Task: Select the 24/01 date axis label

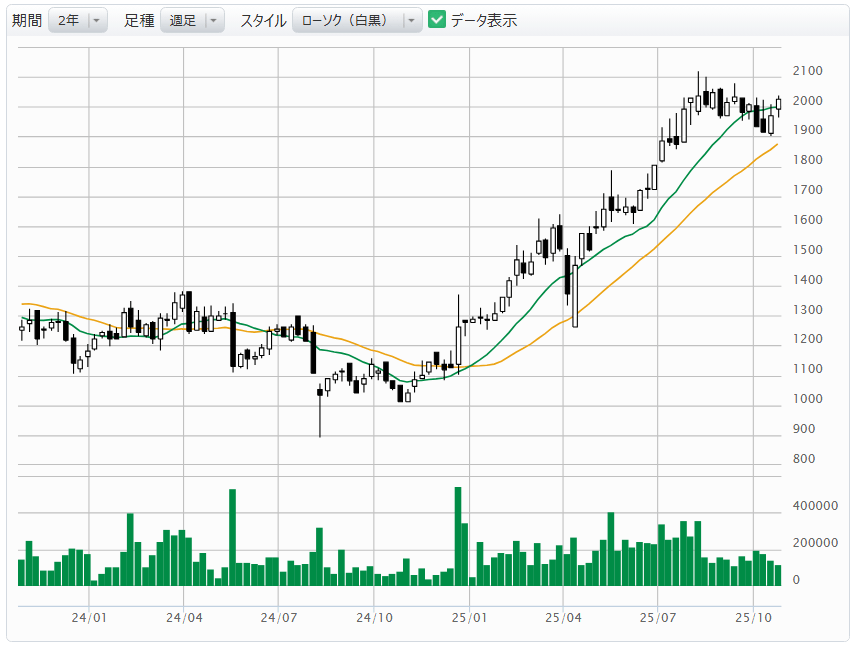Action: [90, 618]
